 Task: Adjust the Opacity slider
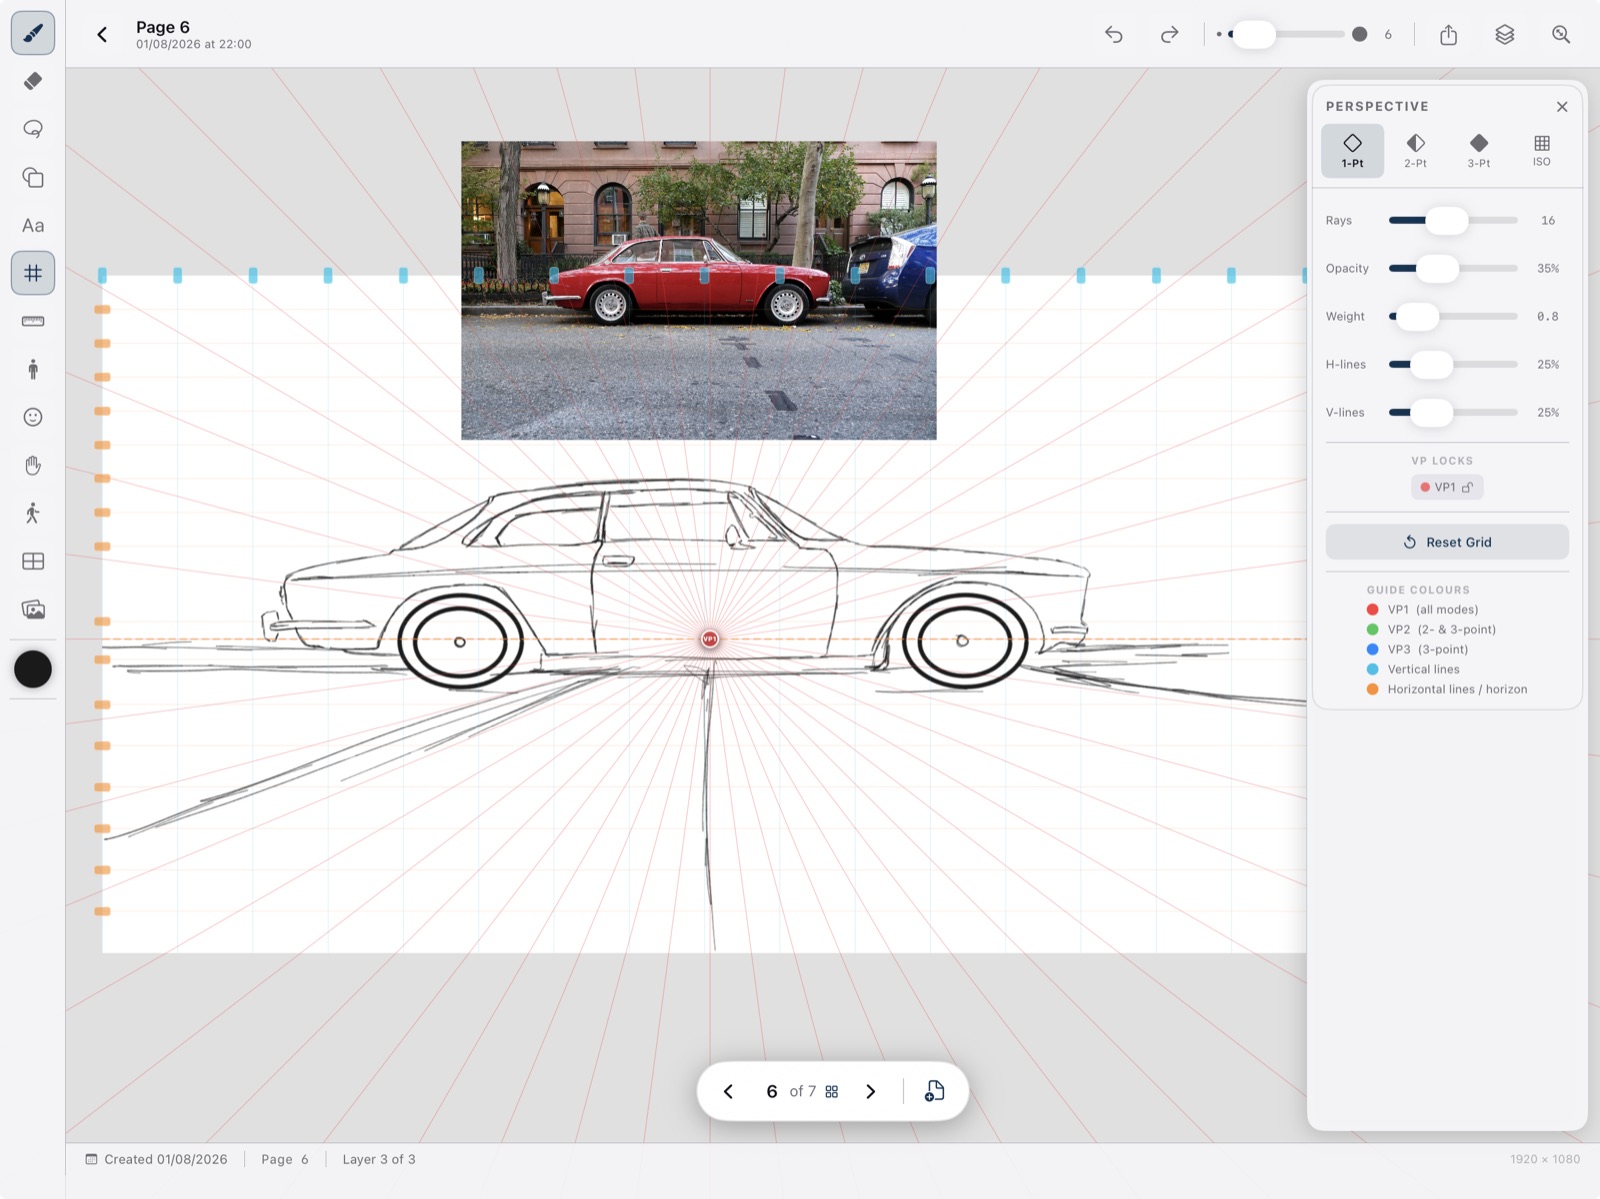1453,268
